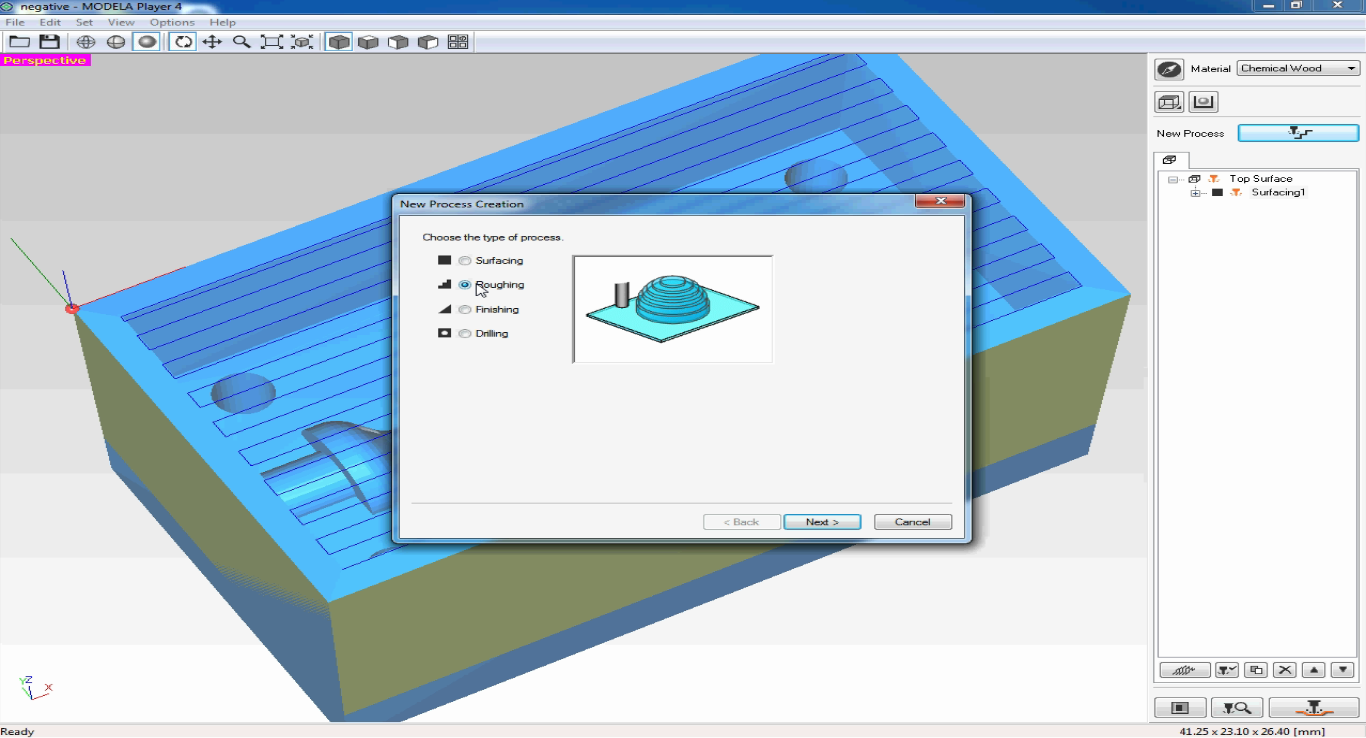Click the Fit to screen frame icon
Screen dimensions: 1366x738
[x=272, y=42]
